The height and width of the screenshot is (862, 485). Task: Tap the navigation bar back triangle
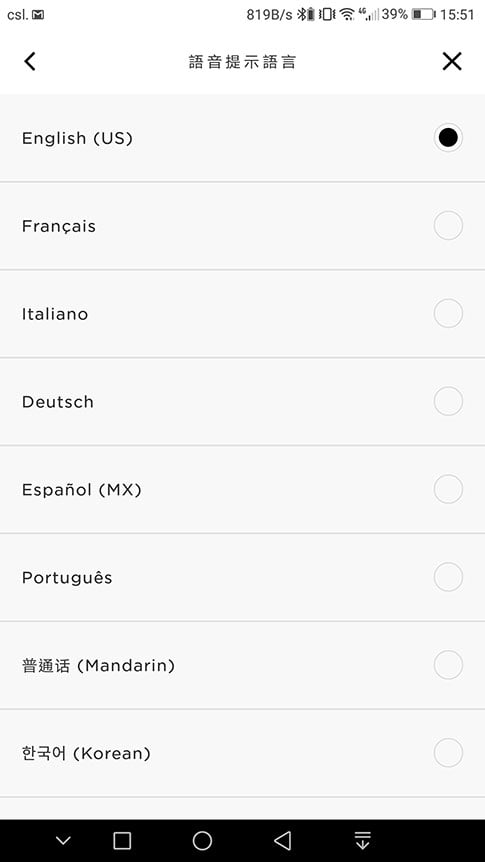(x=282, y=840)
